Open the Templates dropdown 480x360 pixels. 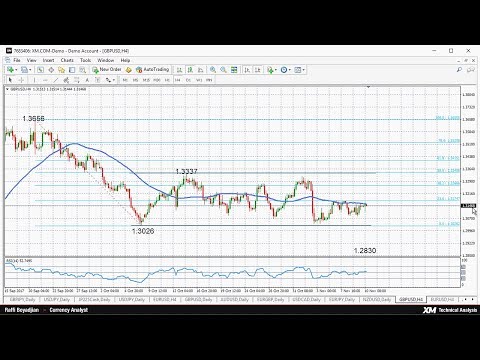pos(299,70)
